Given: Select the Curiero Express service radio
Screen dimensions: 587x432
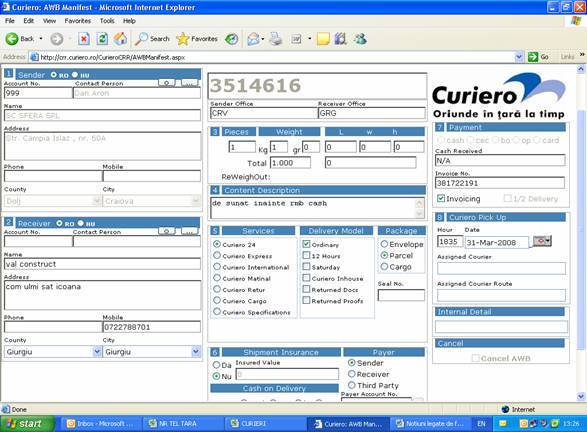Looking at the screenshot, I should (x=217, y=255).
